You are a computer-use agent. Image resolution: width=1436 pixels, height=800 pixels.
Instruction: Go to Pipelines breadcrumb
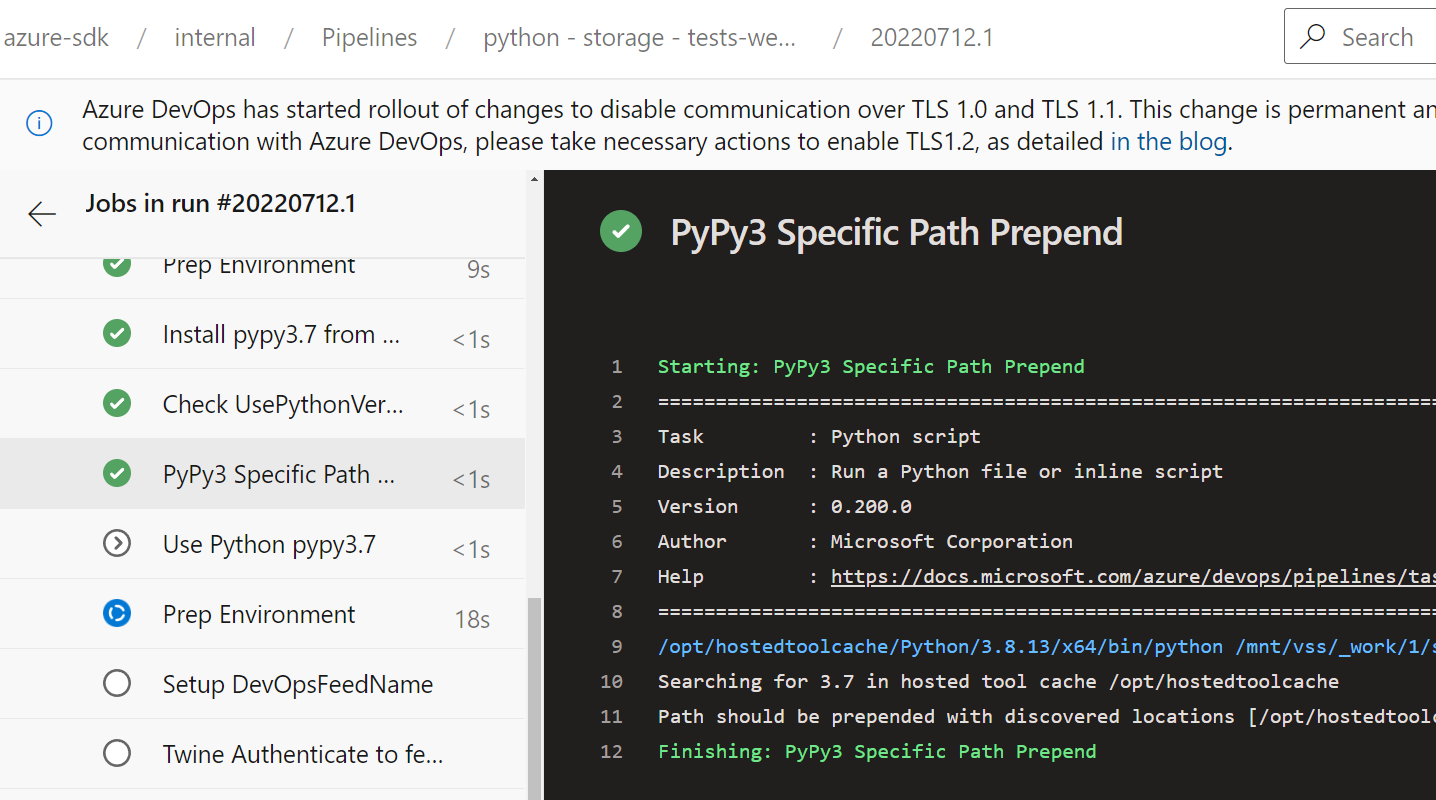(x=369, y=38)
